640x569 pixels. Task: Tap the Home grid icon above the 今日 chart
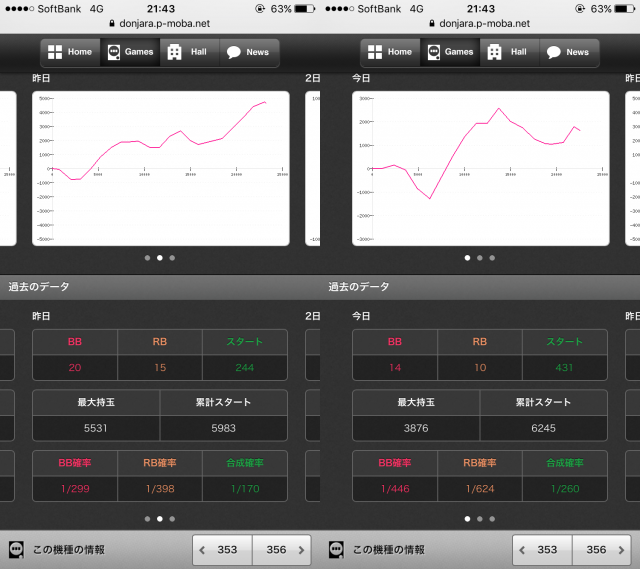click(375, 52)
